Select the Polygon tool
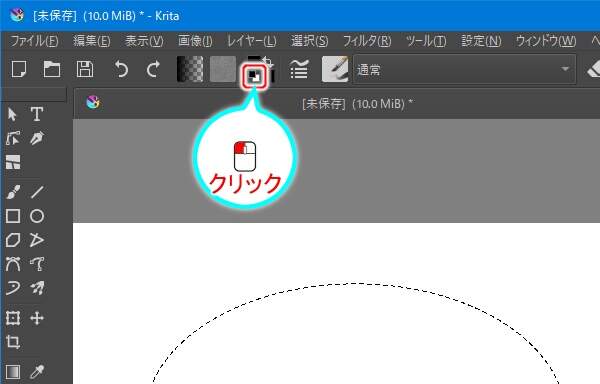The width and height of the screenshot is (600, 384). click(13, 240)
